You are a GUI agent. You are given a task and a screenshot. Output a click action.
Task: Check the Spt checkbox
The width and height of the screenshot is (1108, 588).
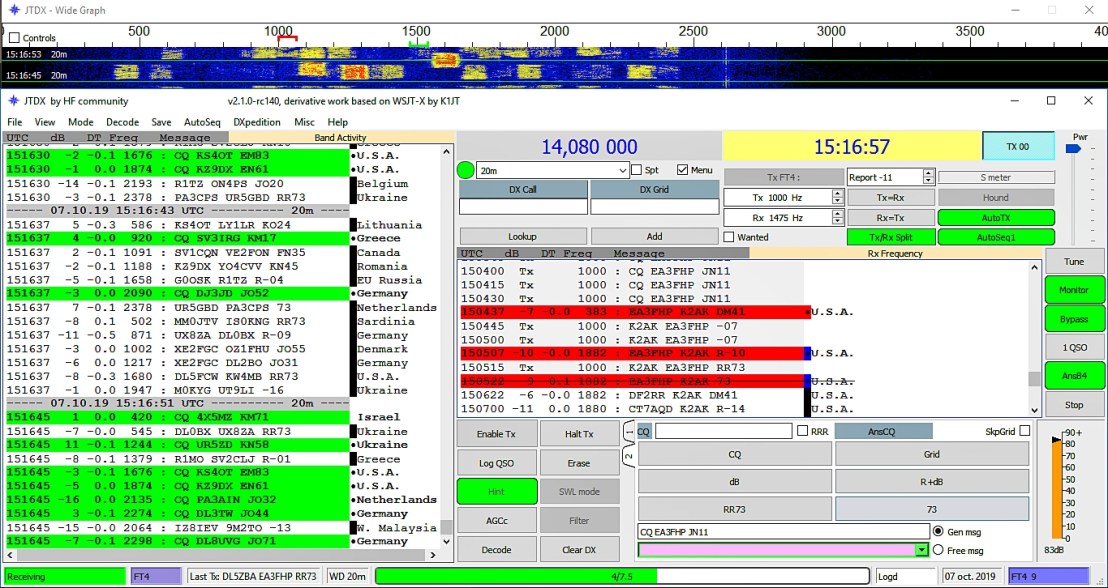tap(637, 170)
